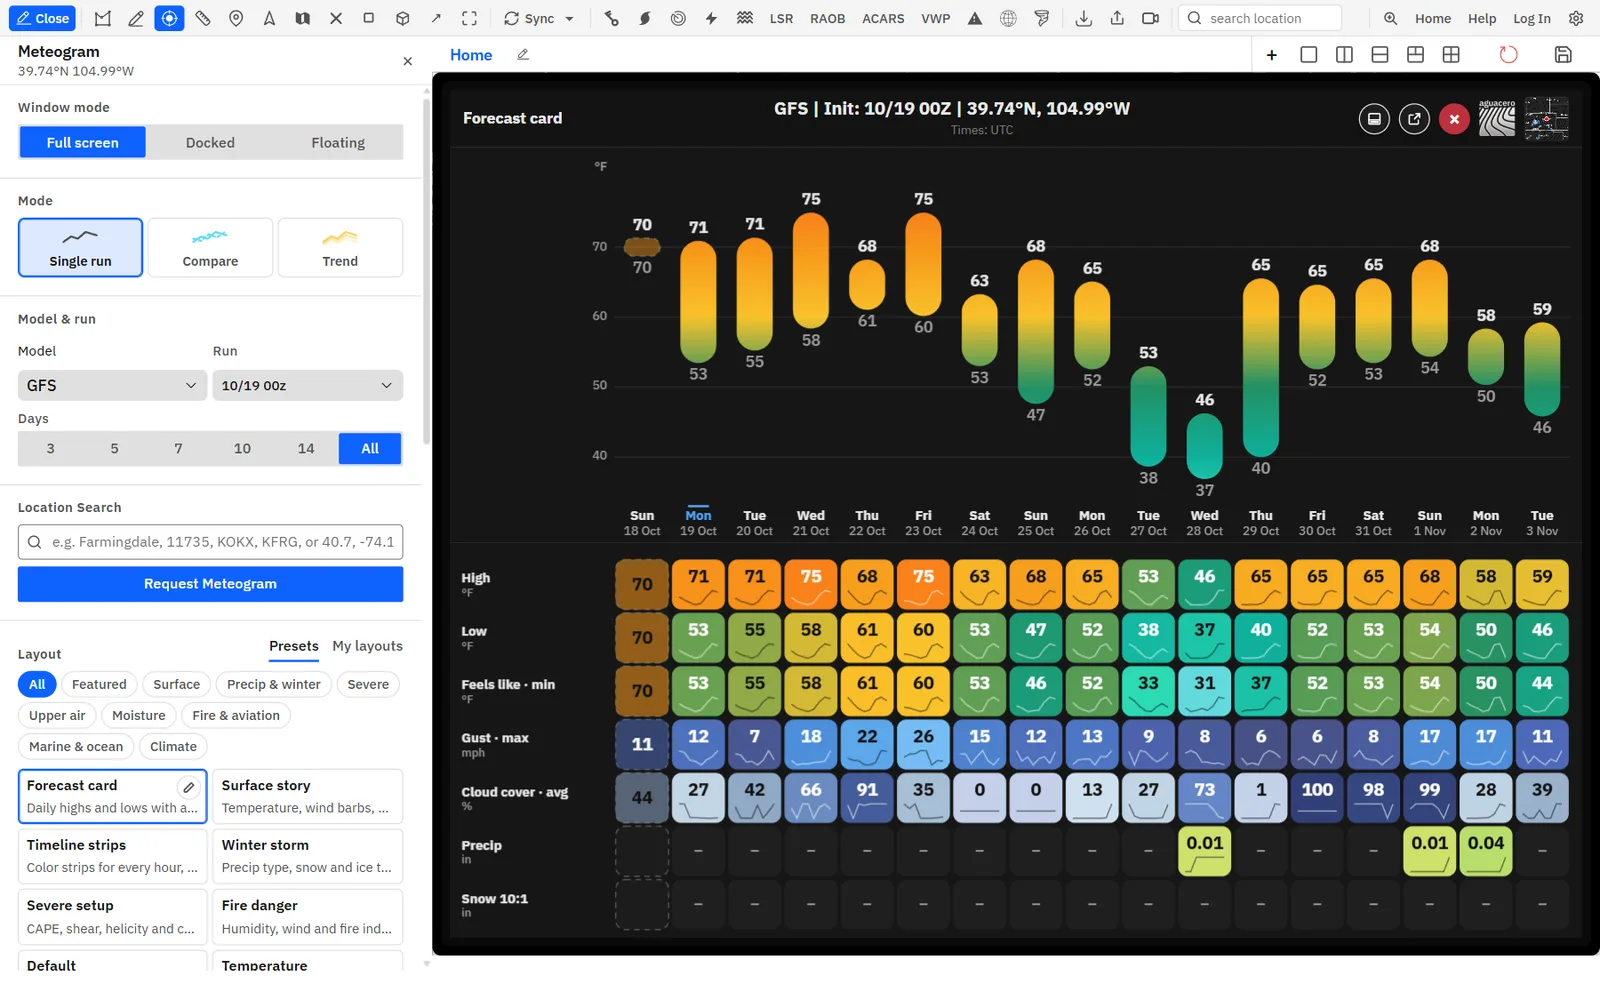Open the RAOB menu item

(827, 18)
